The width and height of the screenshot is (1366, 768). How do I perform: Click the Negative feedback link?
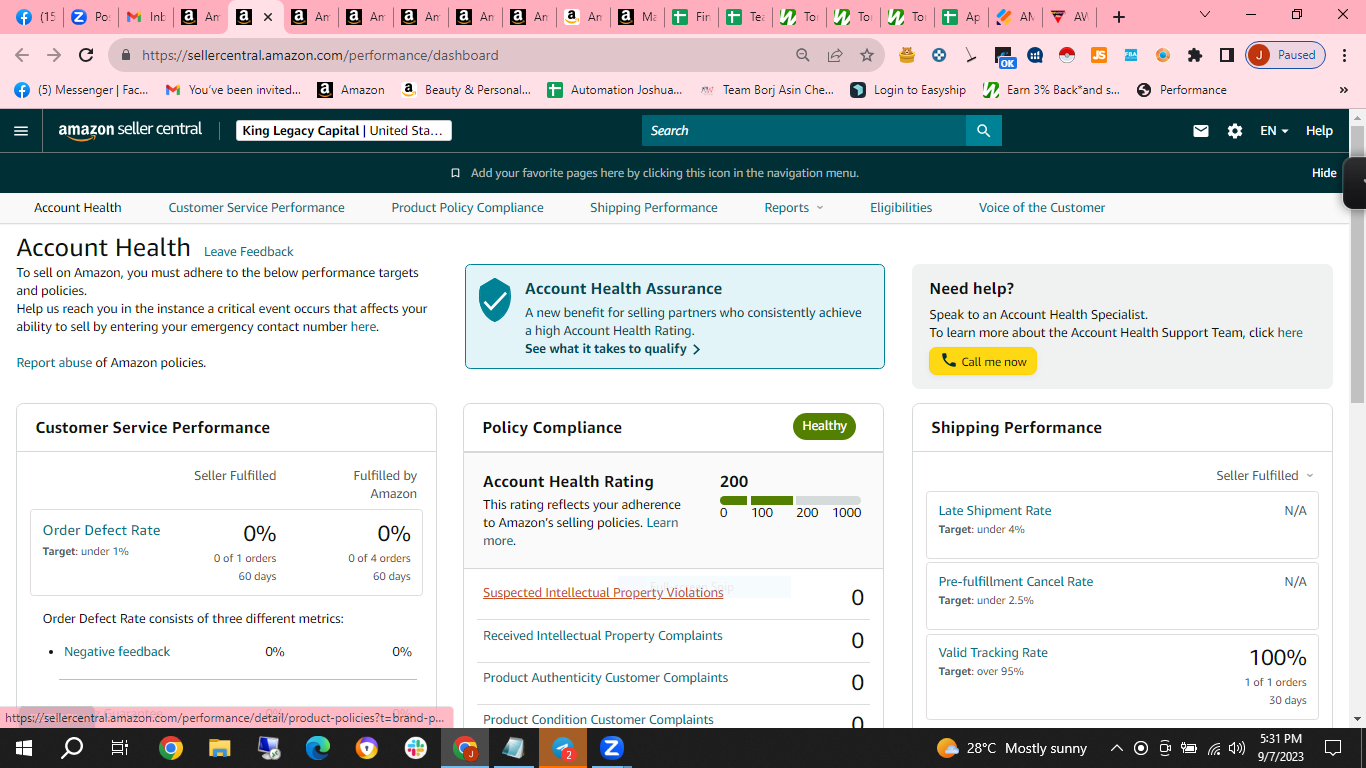pyautogui.click(x=117, y=652)
